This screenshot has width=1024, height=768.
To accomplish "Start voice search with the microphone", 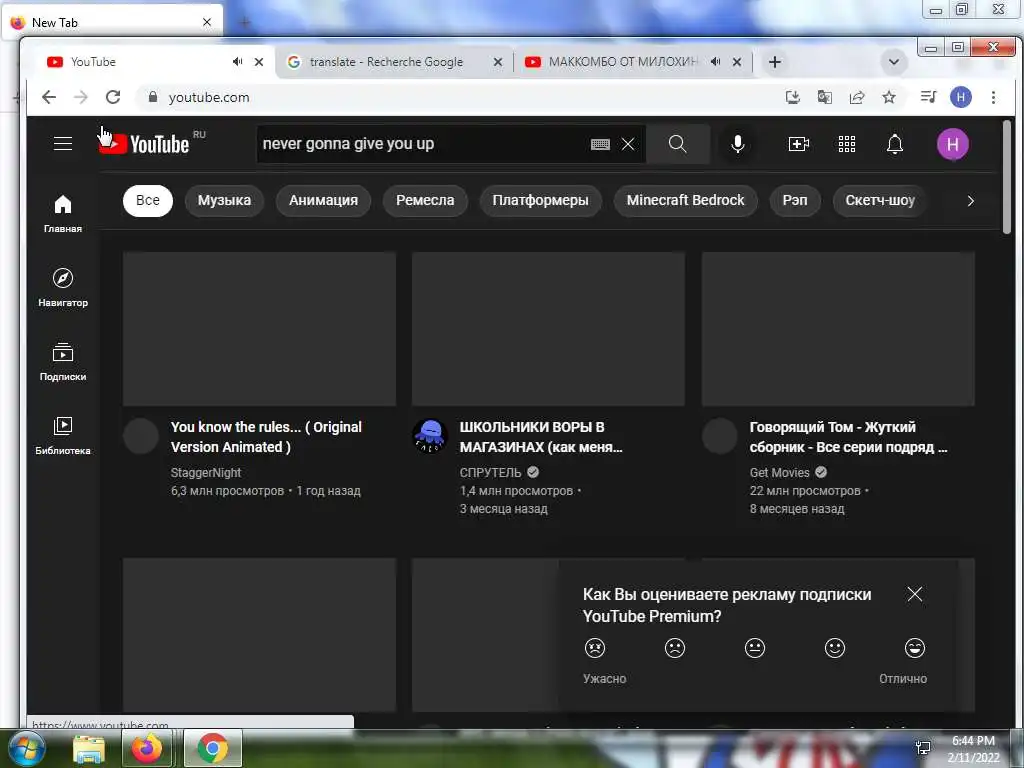I will pyautogui.click(x=737, y=144).
